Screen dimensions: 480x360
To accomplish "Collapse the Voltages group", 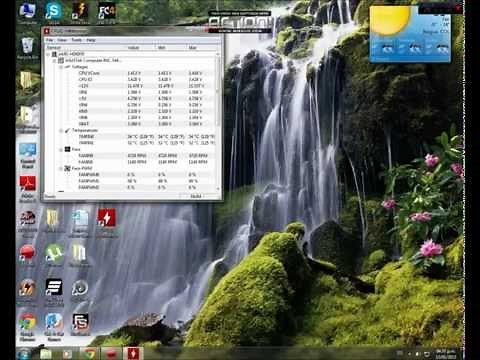I will click(61, 67).
